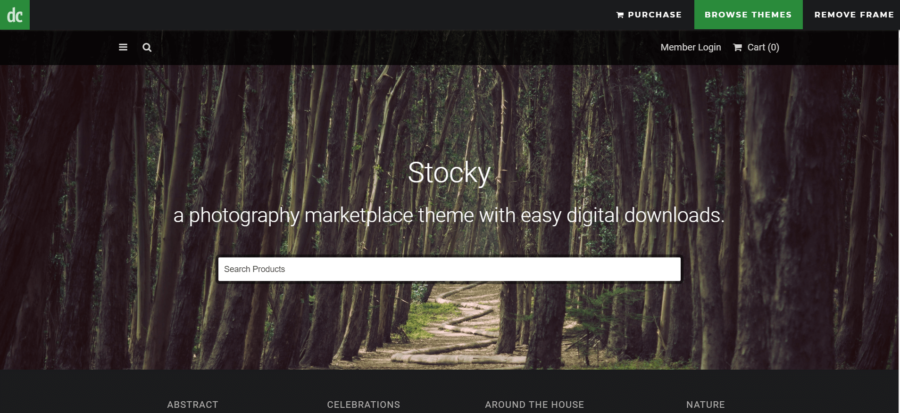Open the Cart (0) link
This screenshot has width=900, height=413.
pos(763,47)
